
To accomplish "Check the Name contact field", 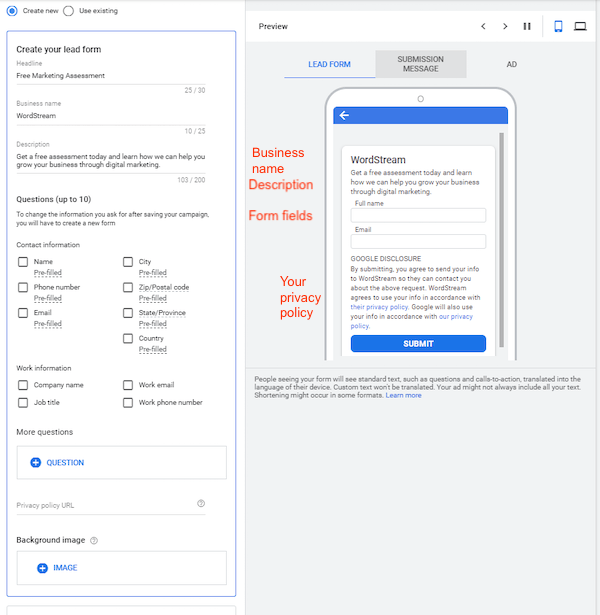I will 23,262.
